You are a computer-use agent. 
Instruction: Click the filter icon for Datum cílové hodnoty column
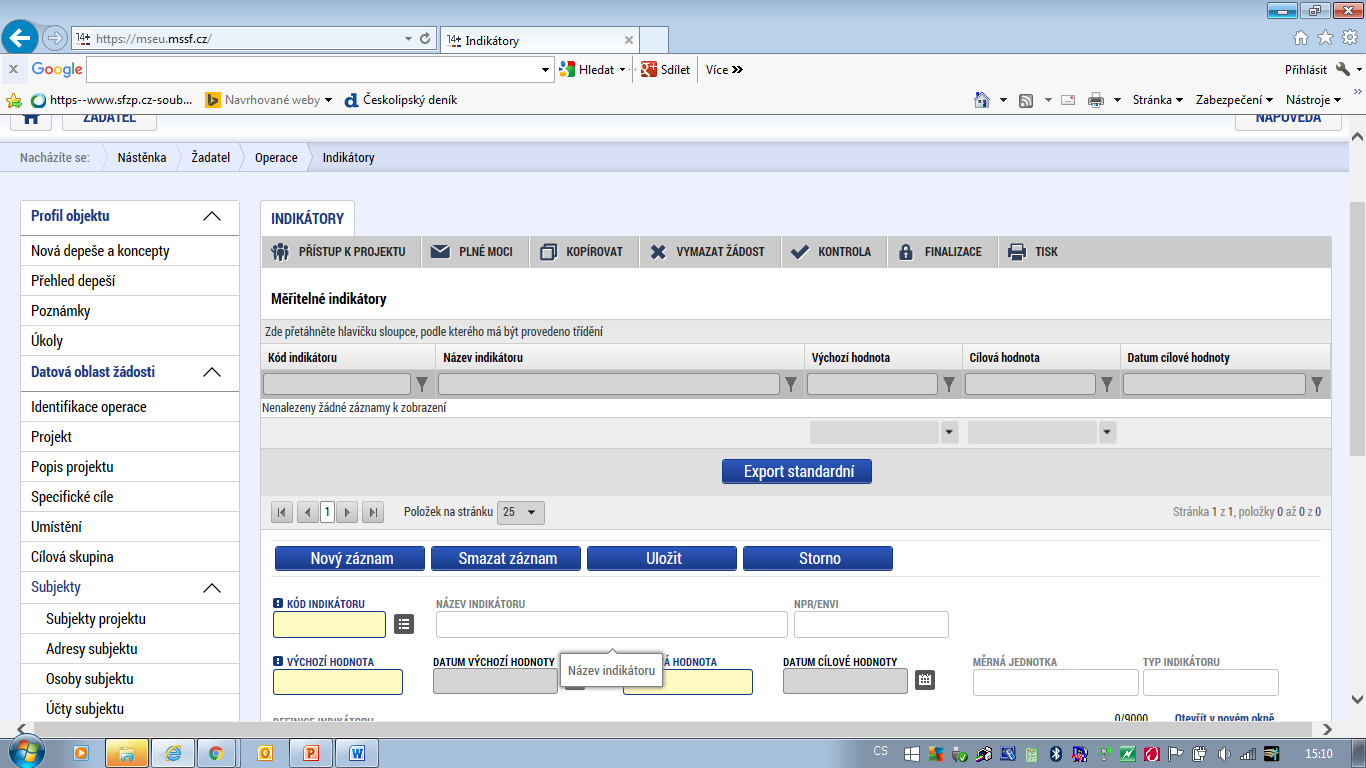click(1317, 384)
